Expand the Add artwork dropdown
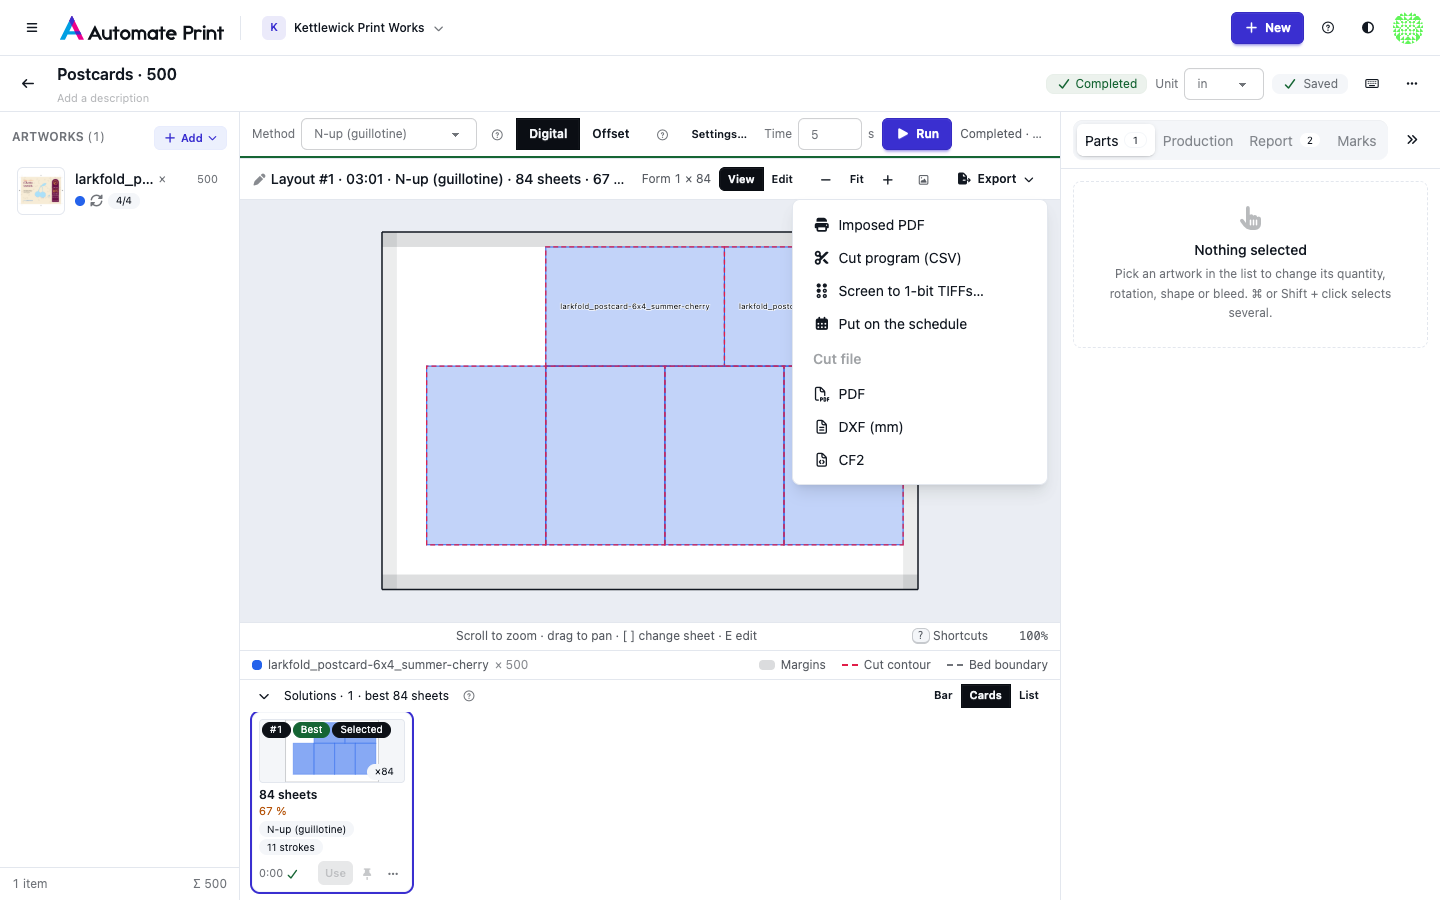The image size is (1440, 900). [x=190, y=138]
